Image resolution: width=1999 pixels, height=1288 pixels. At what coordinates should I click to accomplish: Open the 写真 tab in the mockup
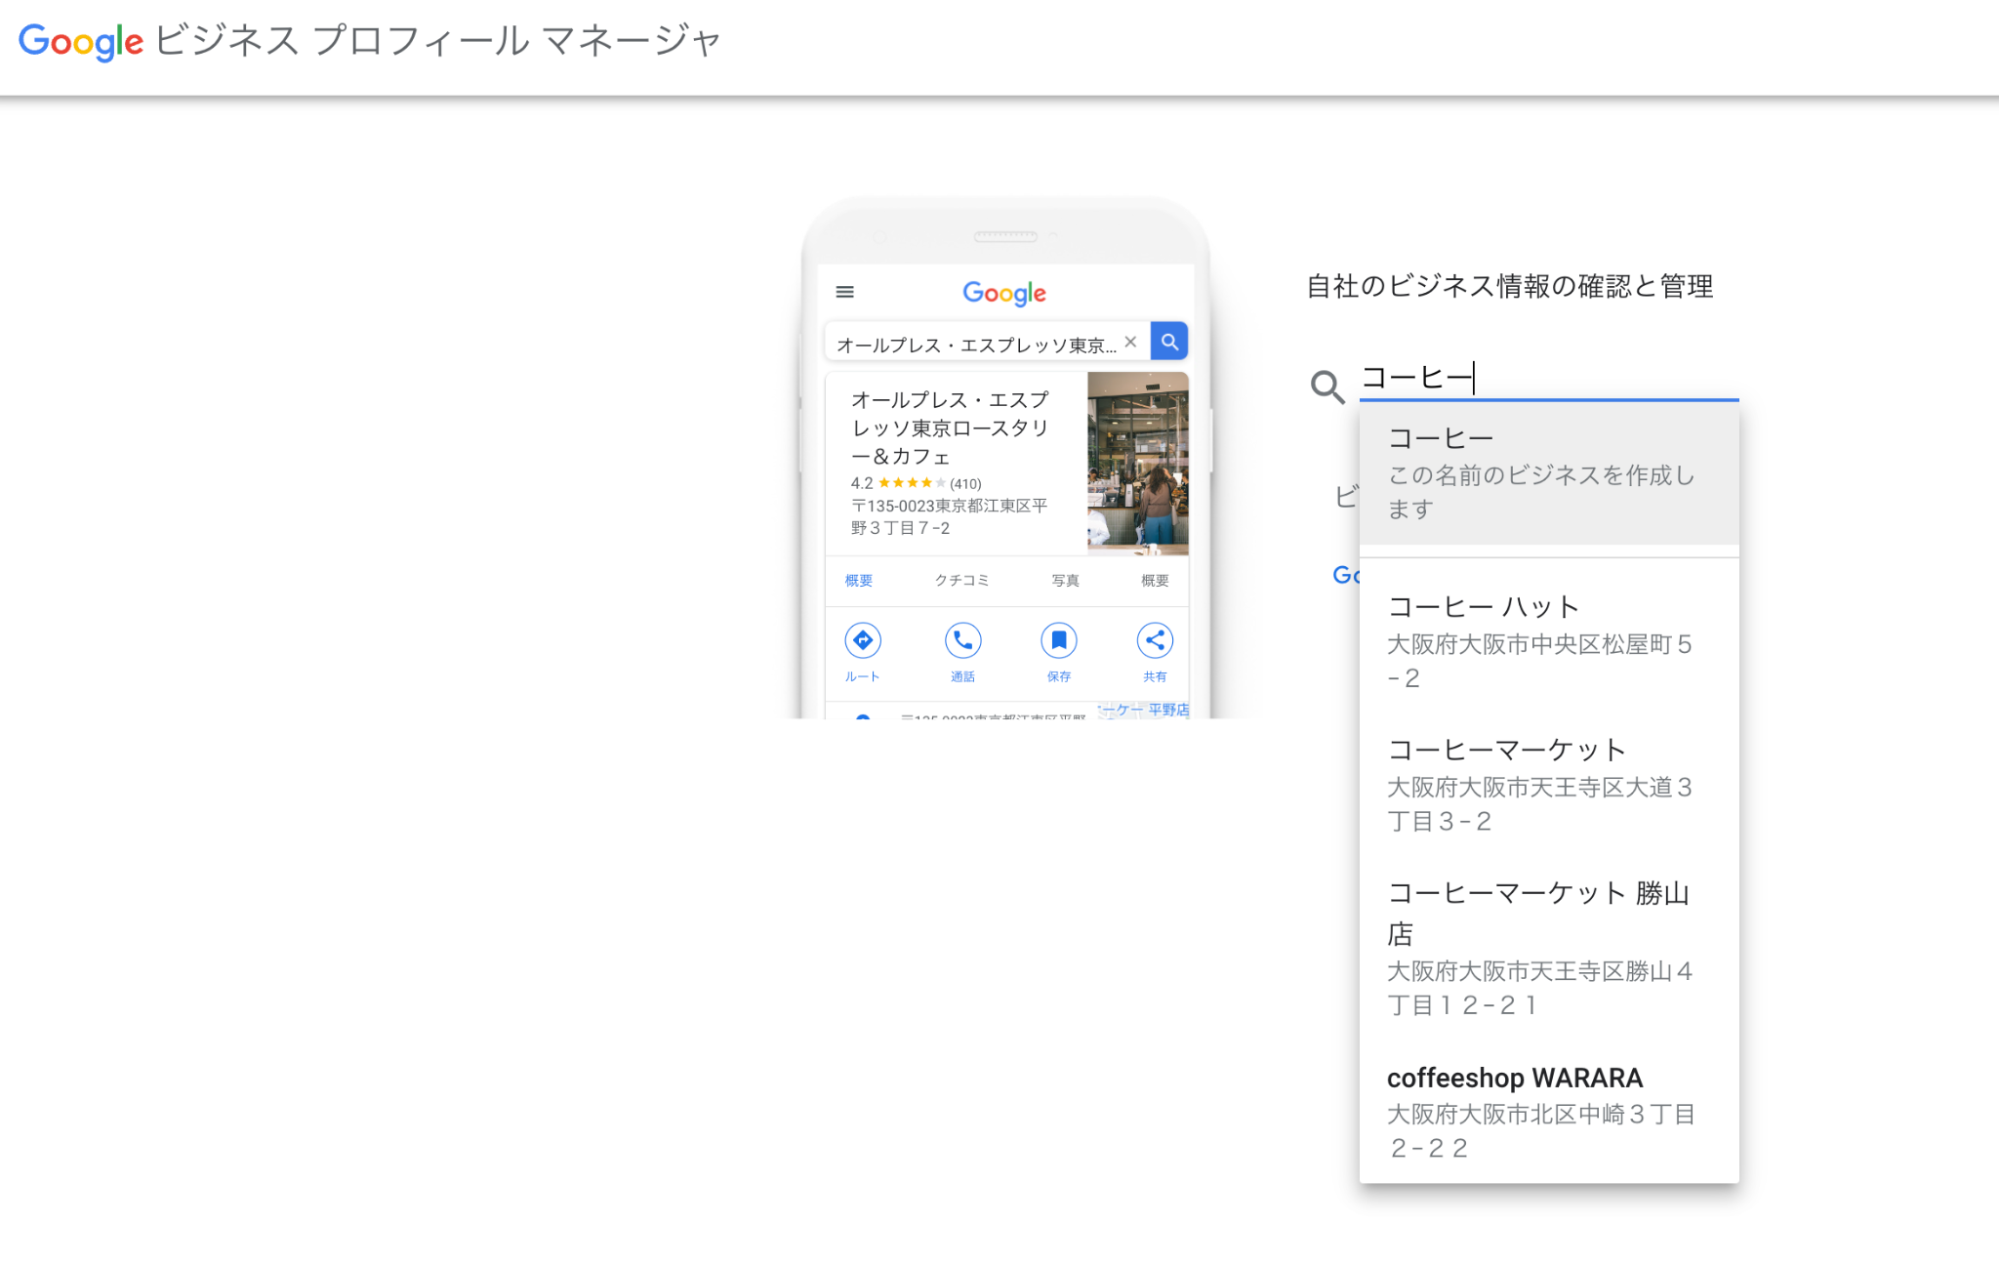coord(1065,580)
